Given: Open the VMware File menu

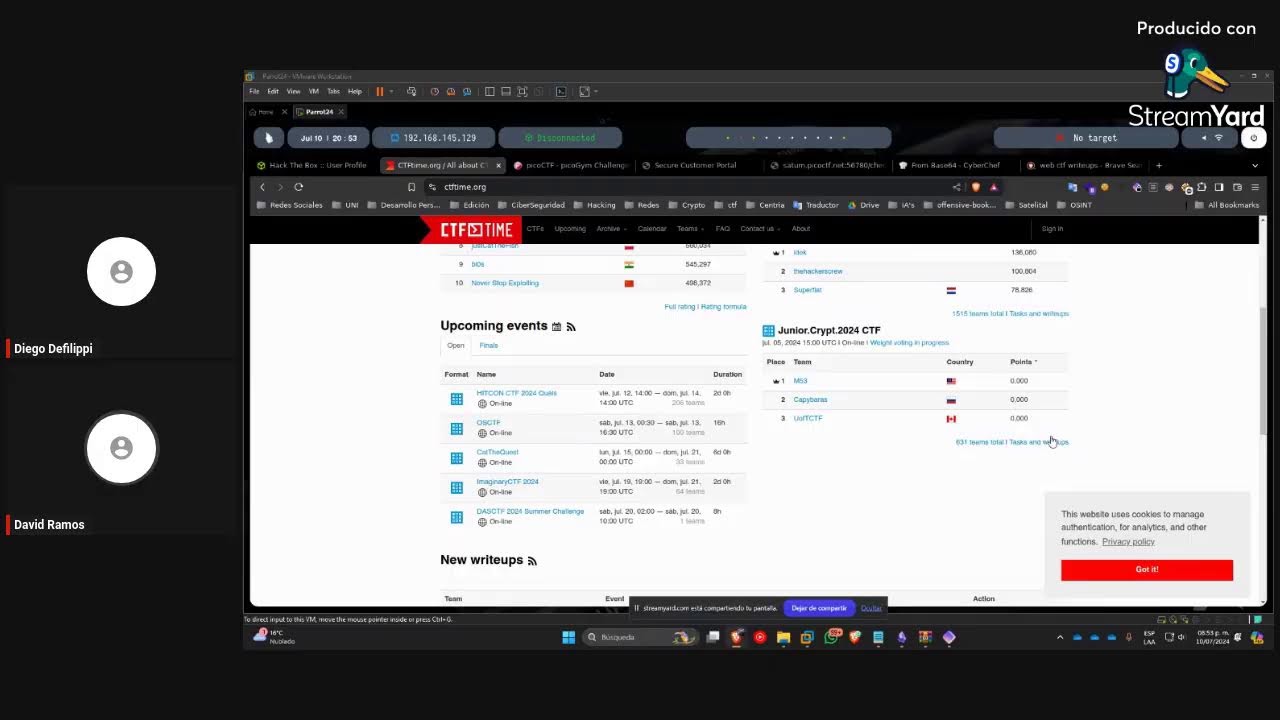Looking at the screenshot, I should click(254, 91).
